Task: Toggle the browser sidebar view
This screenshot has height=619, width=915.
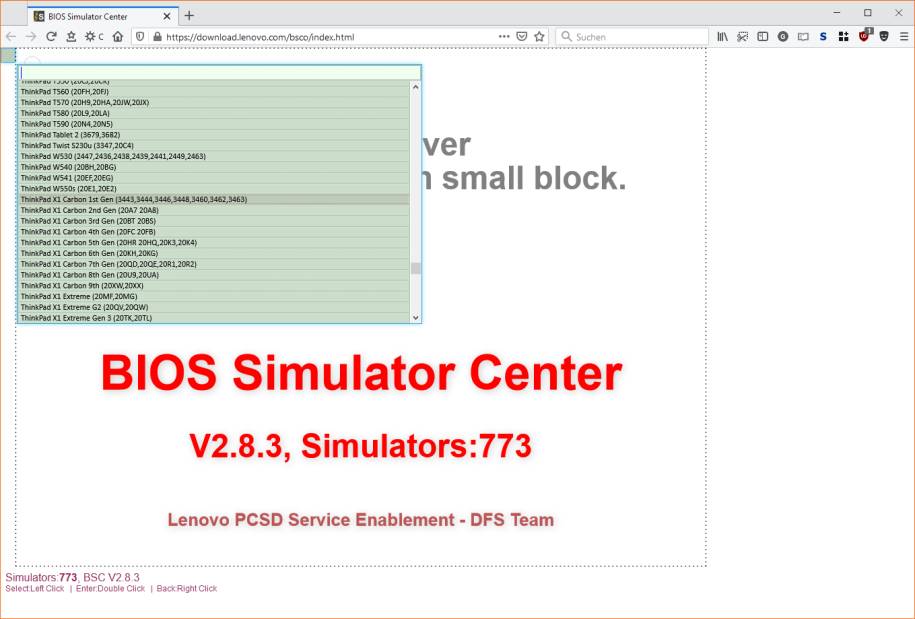Action: 763,36
